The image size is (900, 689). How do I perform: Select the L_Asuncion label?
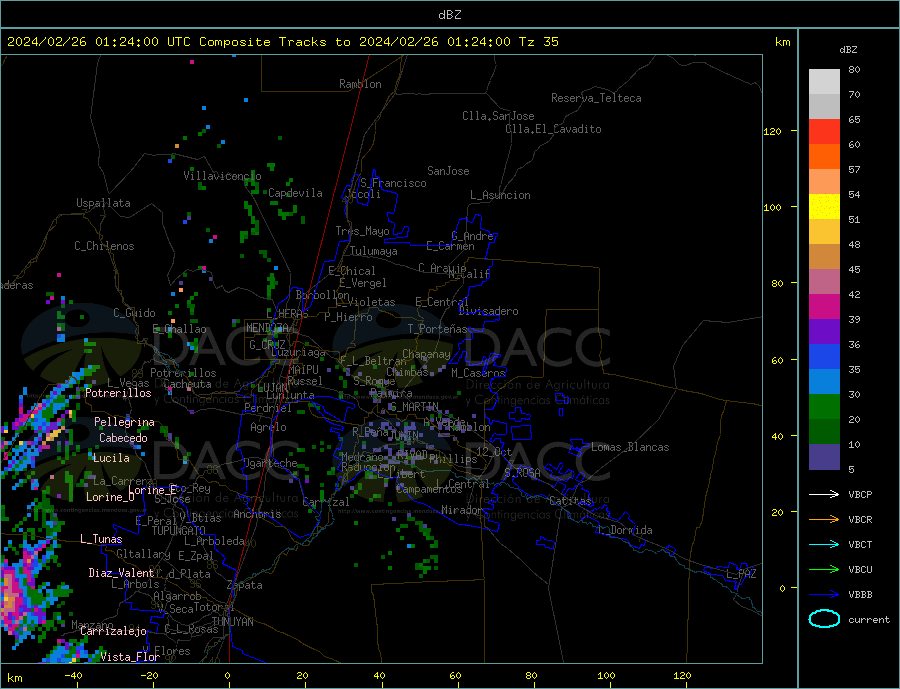pos(501,195)
